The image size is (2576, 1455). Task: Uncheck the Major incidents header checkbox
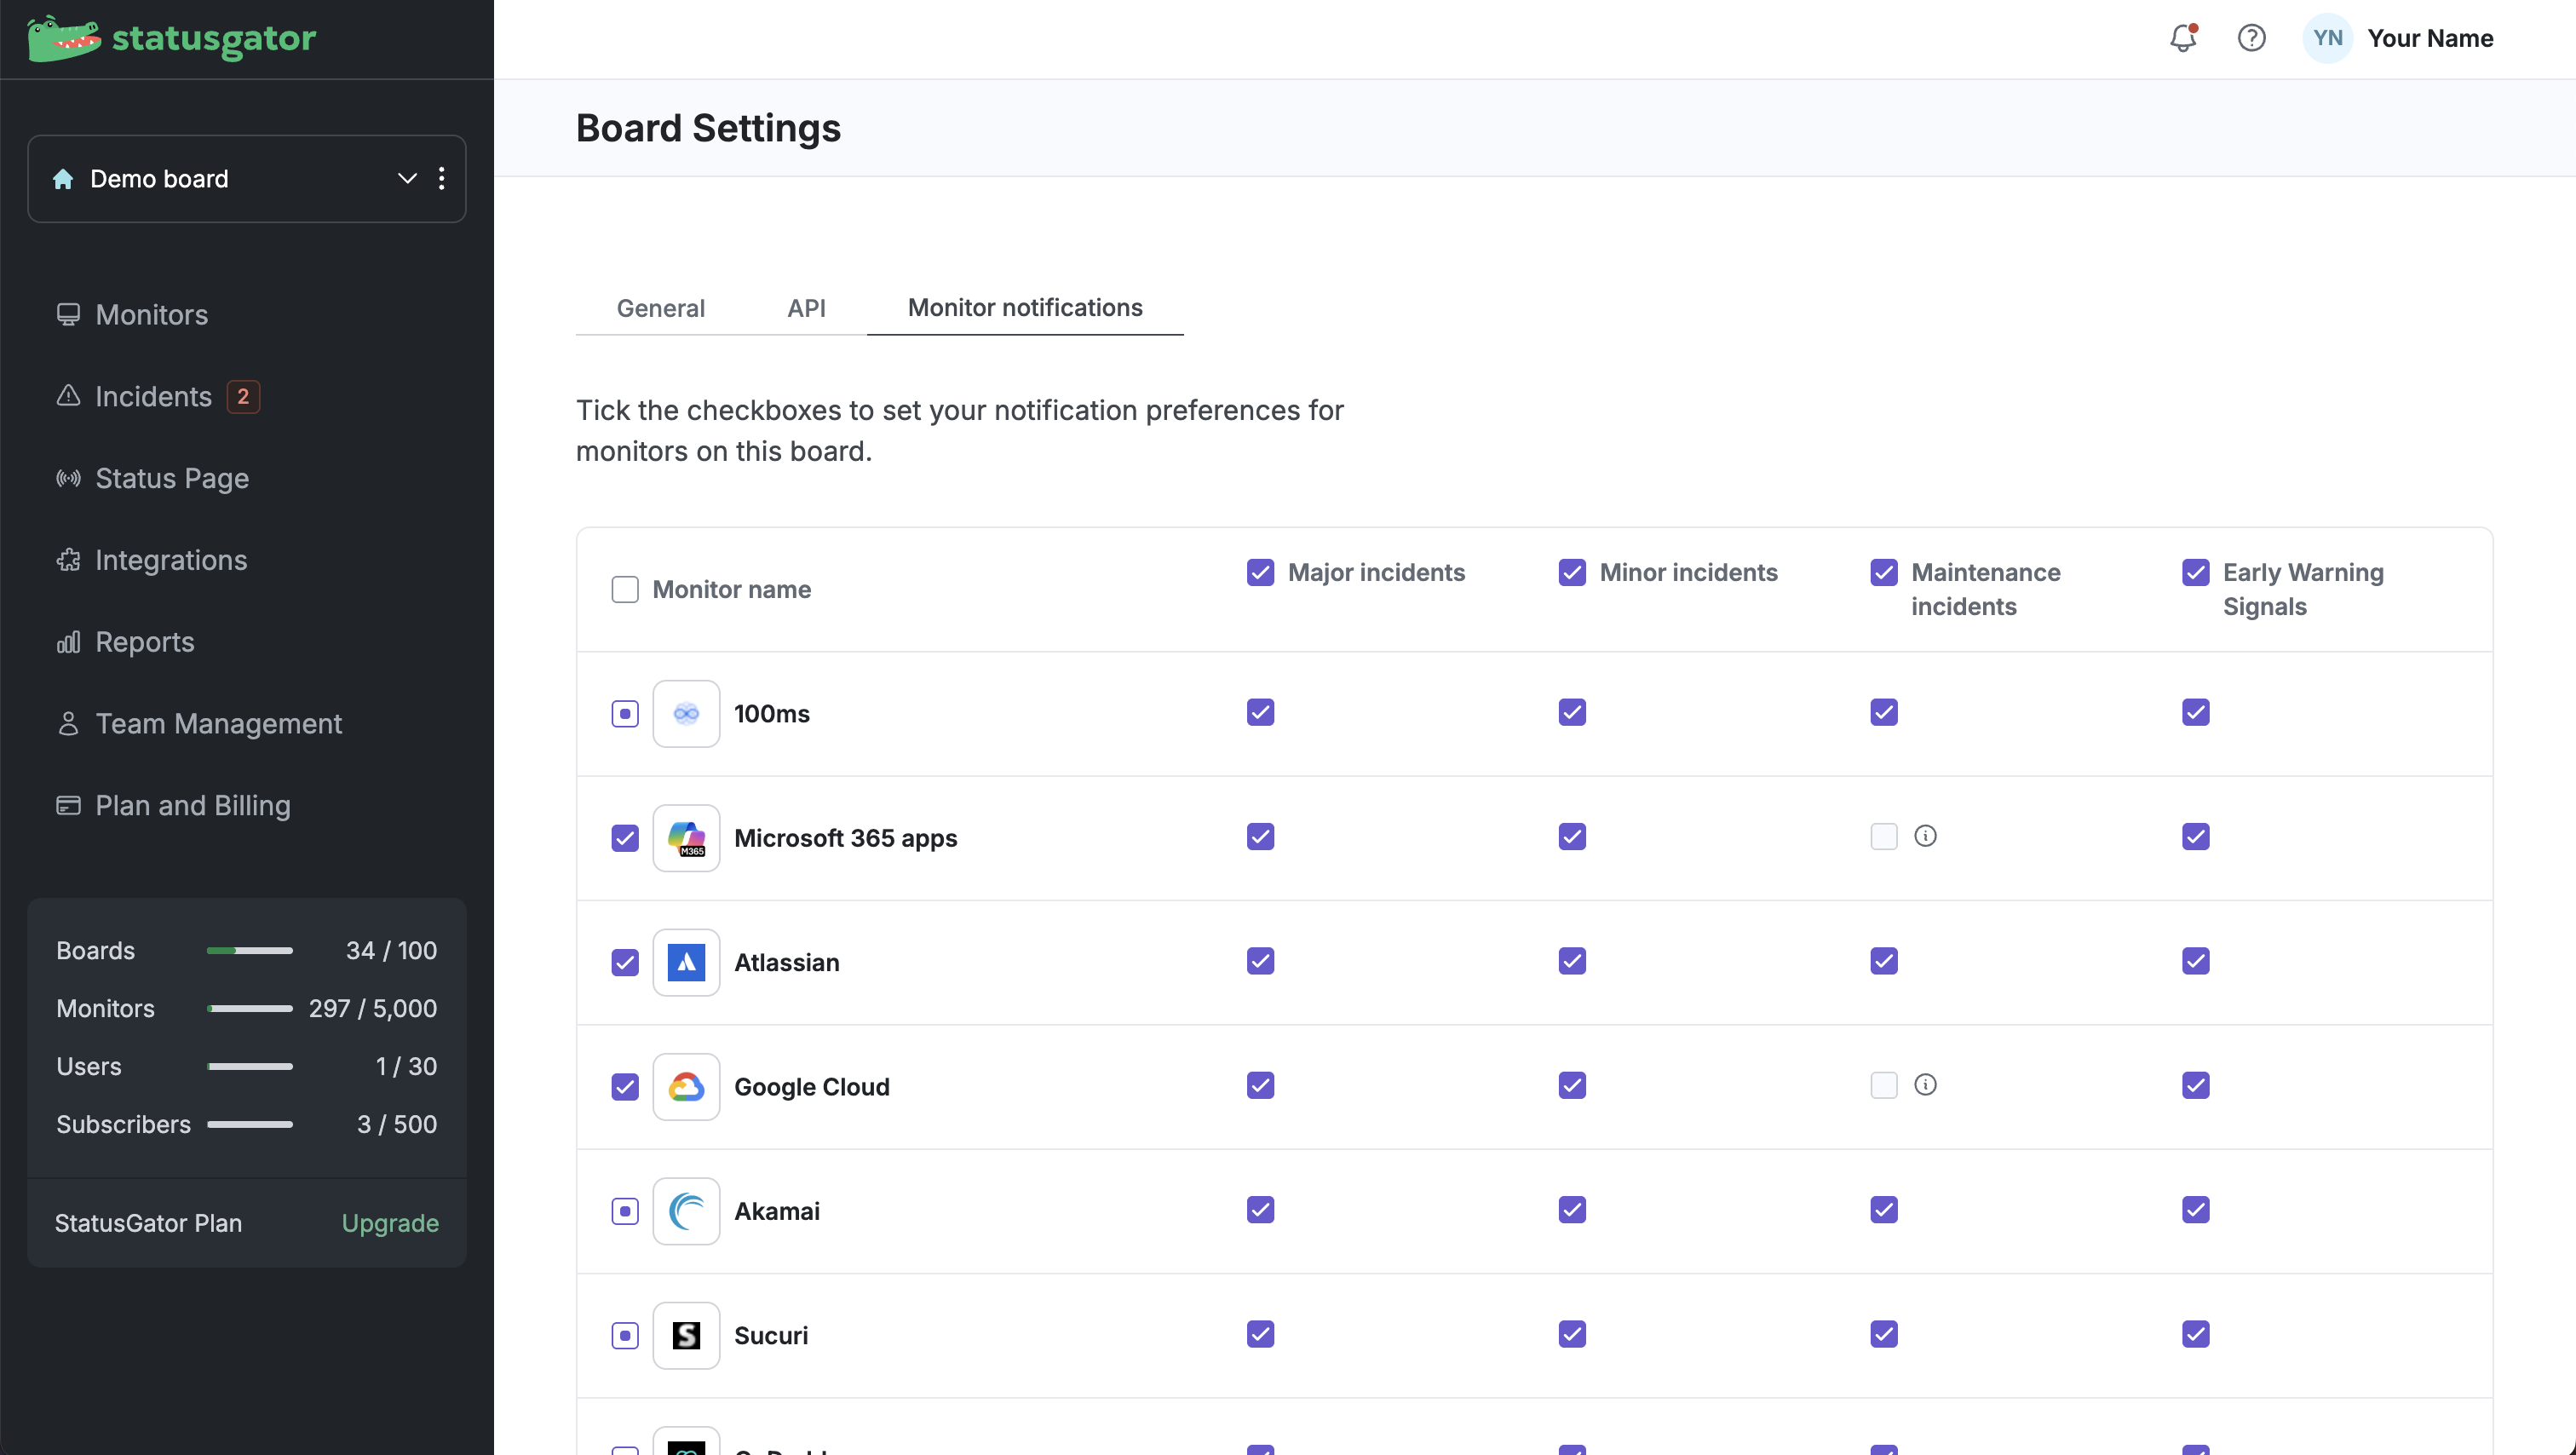point(1260,572)
